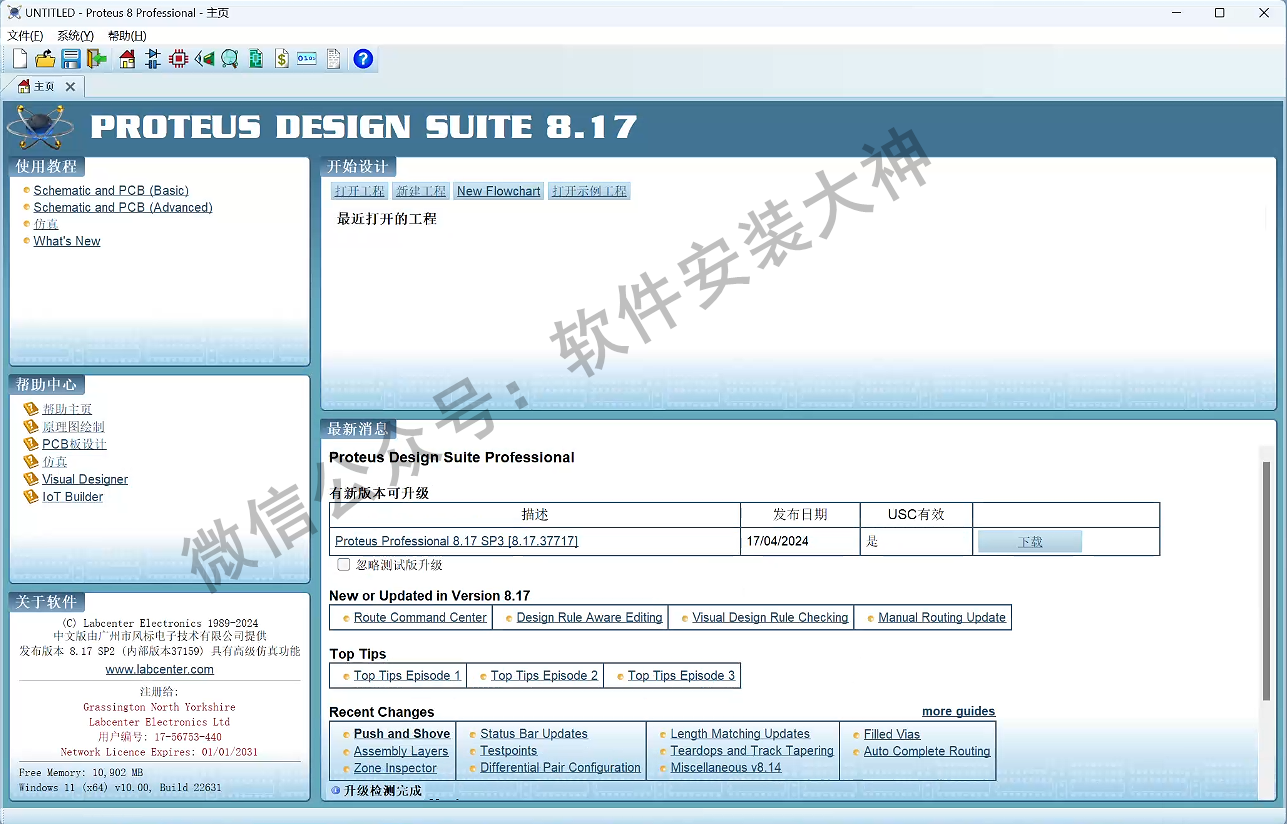Open the 原理图绘制 help link
Image resolution: width=1287 pixels, height=824 pixels.
coord(73,426)
